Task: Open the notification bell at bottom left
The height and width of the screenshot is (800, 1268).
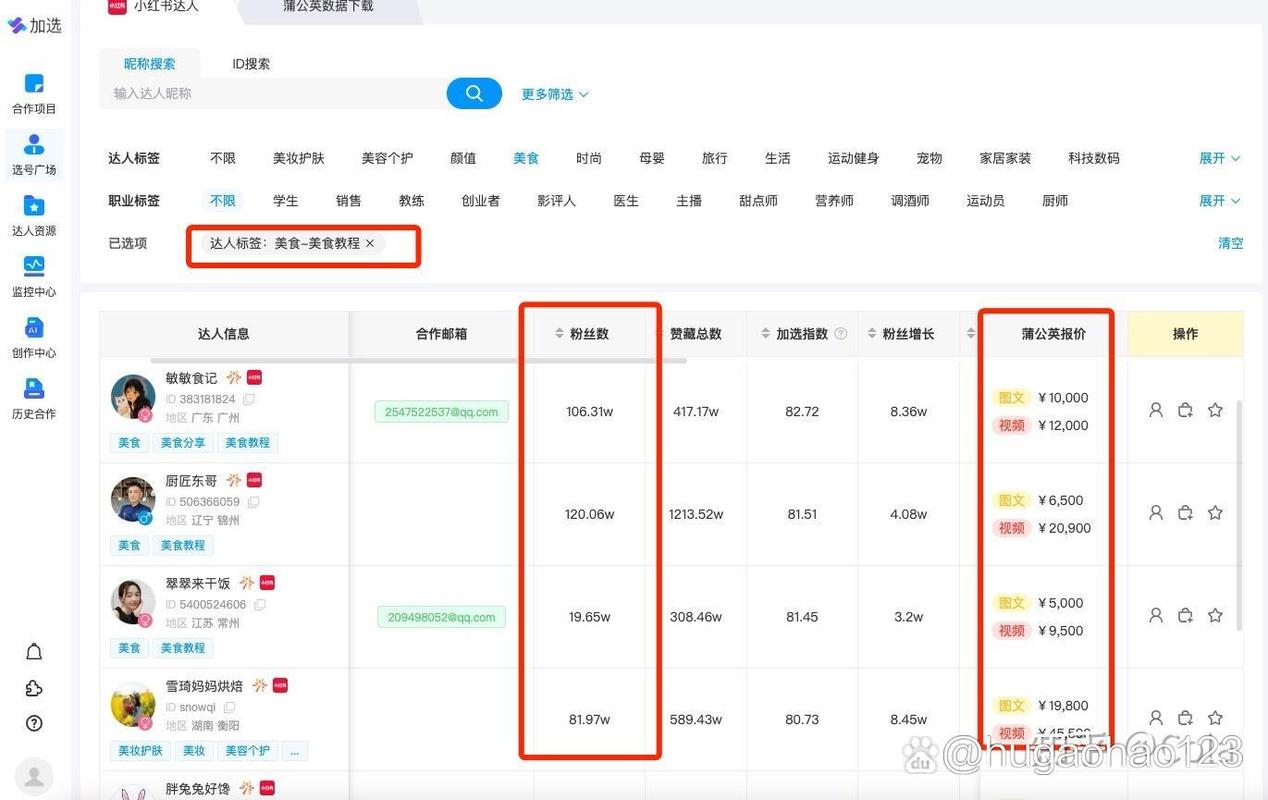Action: pos(33,651)
